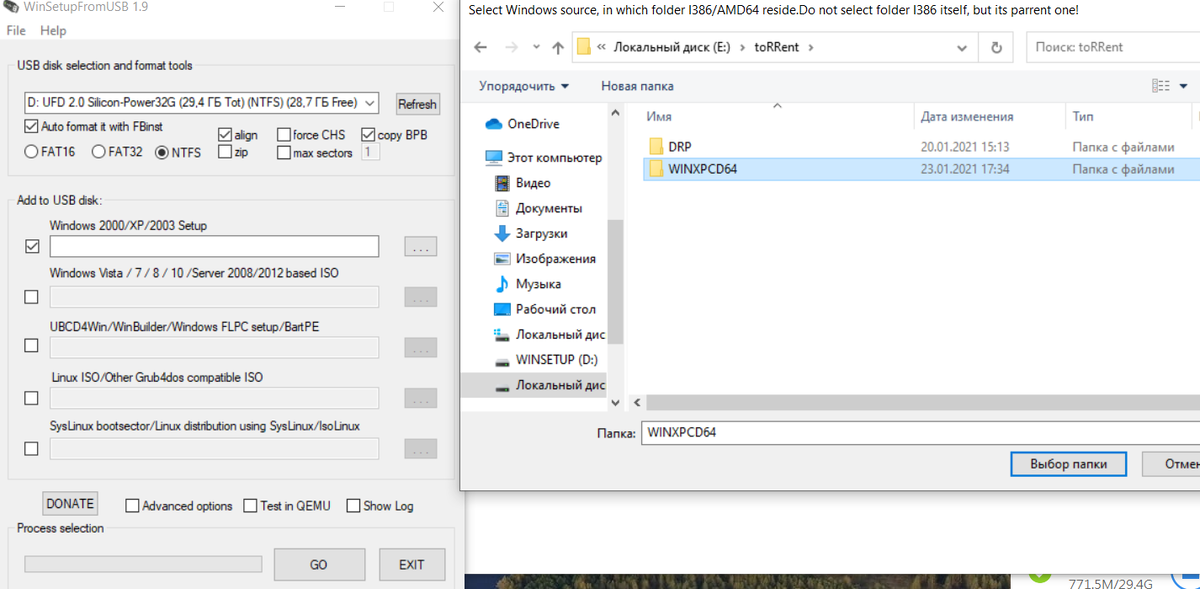1200x589 pixels.
Task: Open the view options dropdown arrow
Action: pyautogui.click(x=1184, y=86)
